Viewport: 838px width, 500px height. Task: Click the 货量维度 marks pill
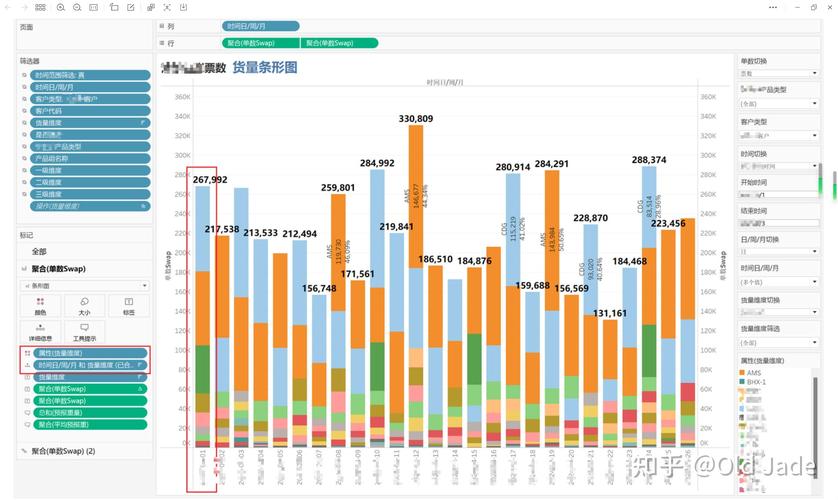click(x=90, y=377)
